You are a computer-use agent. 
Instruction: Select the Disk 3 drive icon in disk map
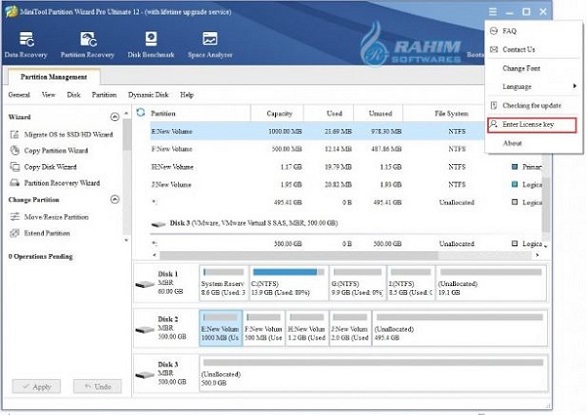tap(145, 375)
